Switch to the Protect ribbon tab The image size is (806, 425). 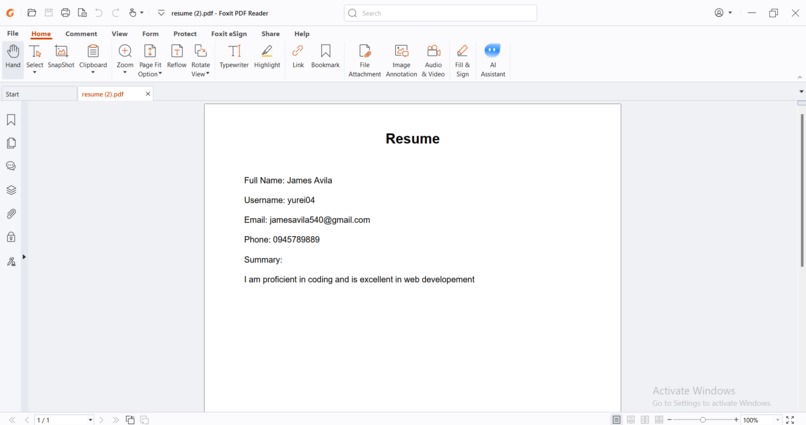(185, 33)
